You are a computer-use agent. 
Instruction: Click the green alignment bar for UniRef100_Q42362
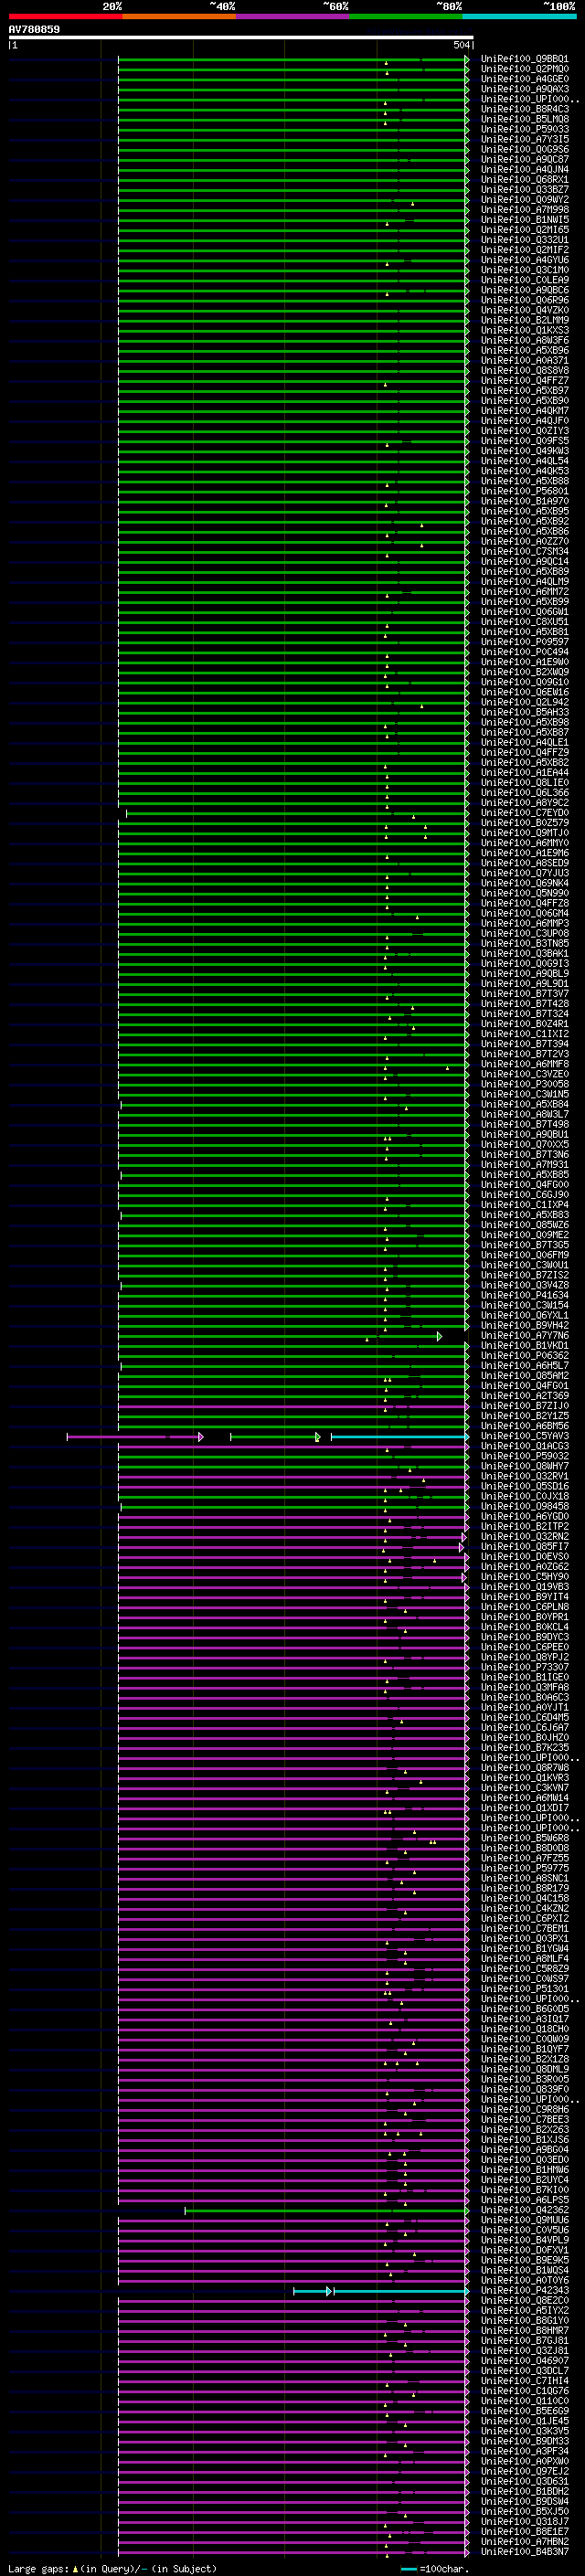(326, 2211)
